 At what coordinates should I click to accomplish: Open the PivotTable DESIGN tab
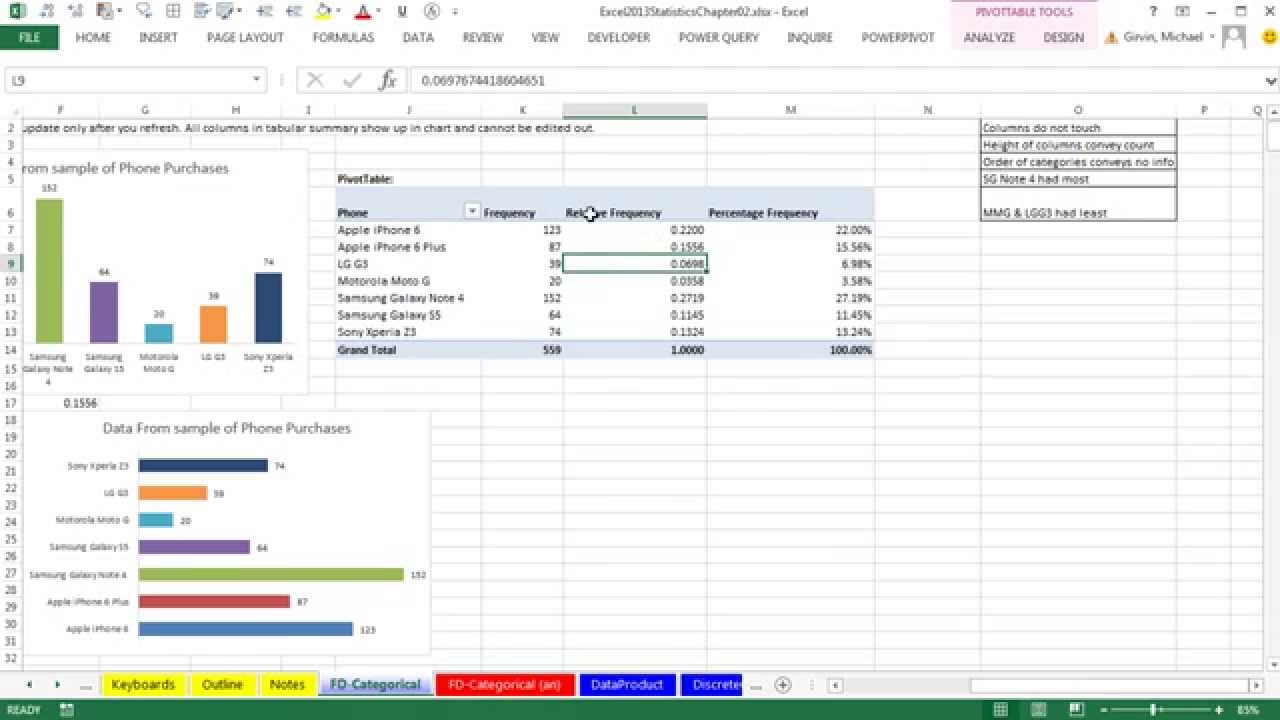(1063, 37)
